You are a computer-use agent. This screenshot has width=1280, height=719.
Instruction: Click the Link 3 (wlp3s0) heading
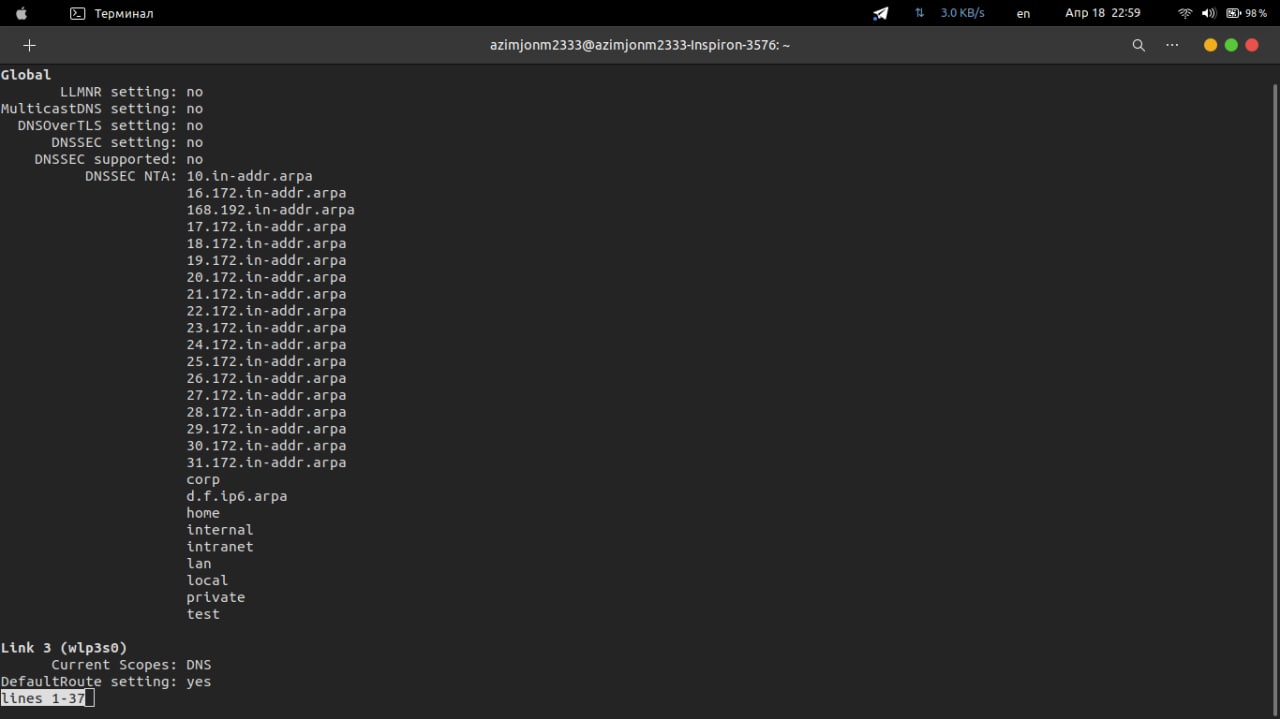pos(64,648)
